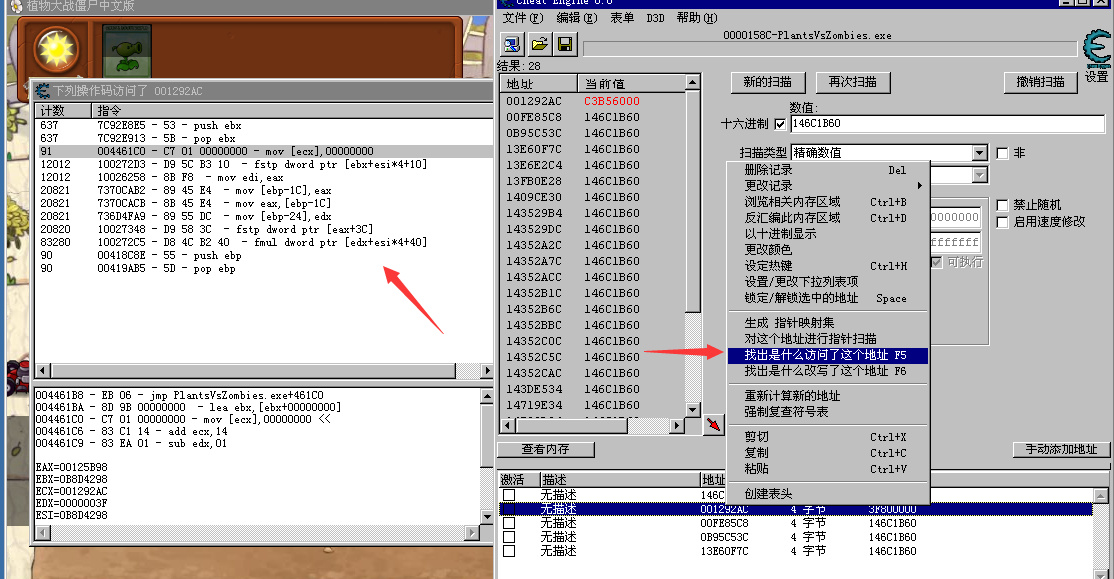Click the opcode list horizontal scrollbar right arrow
This screenshot has width=1114, height=579.
pyautogui.click(x=487, y=371)
